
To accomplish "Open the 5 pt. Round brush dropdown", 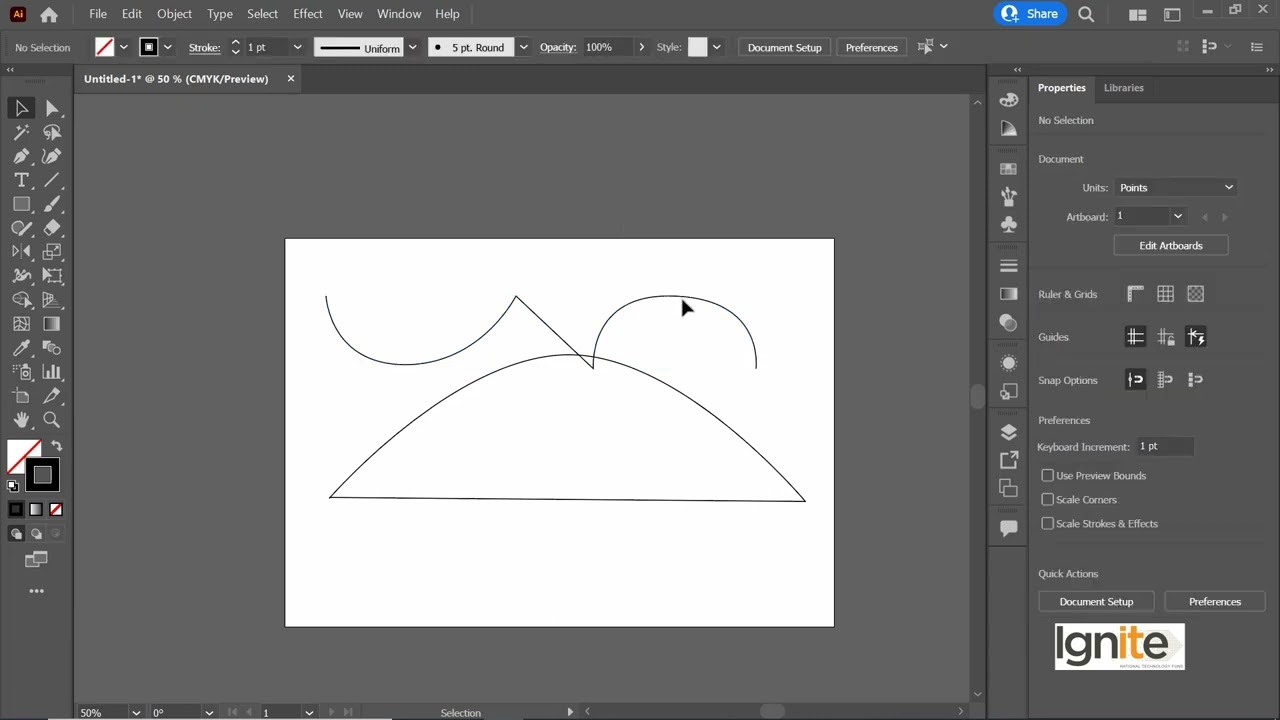I will [x=523, y=47].
